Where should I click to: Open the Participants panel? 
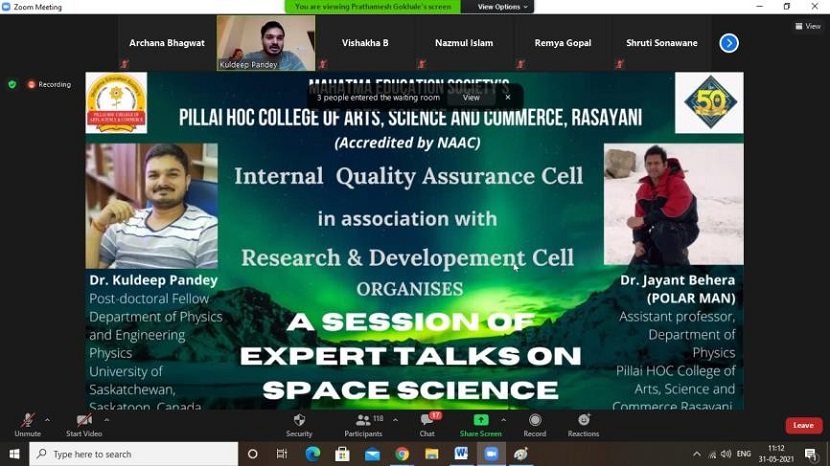coord(363,423)
